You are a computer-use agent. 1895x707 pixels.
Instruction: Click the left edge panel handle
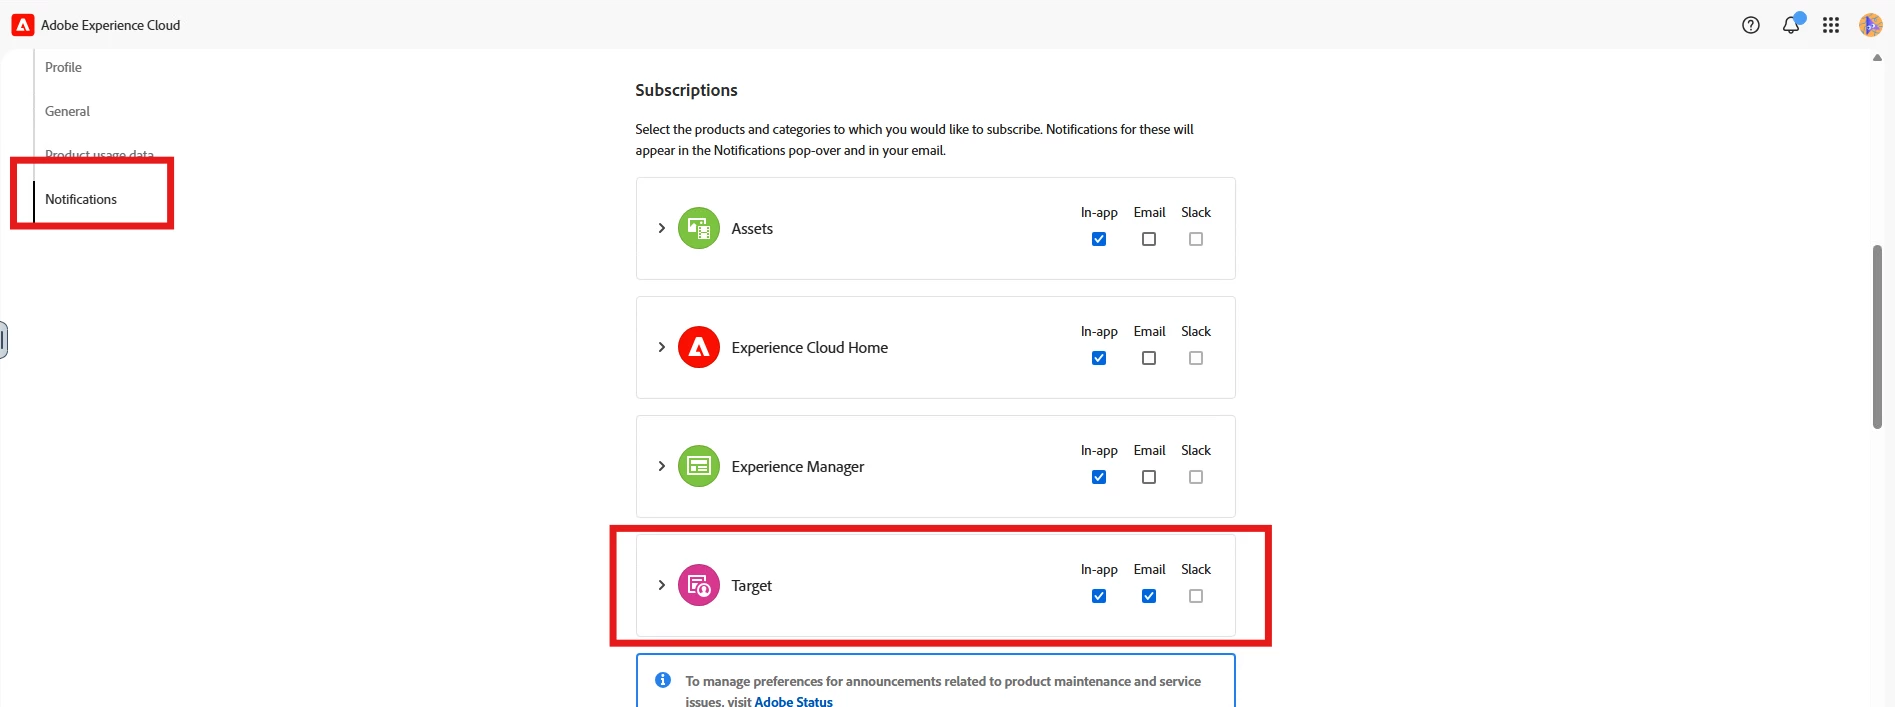tap(3, 340)
